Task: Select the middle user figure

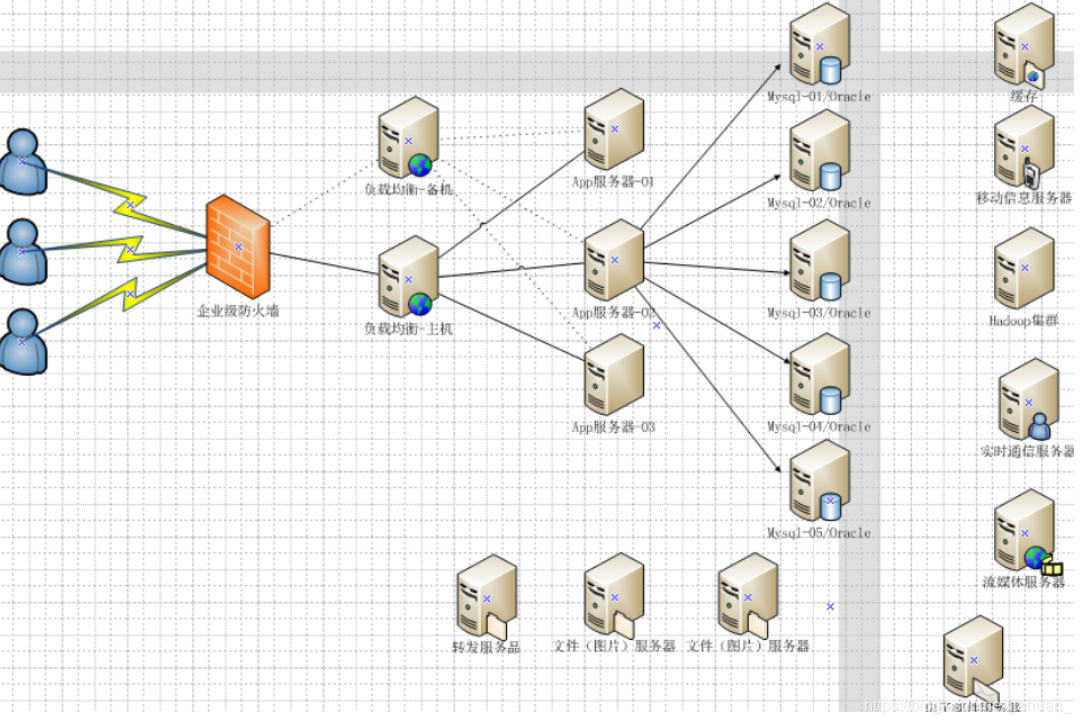Action: [23, 252]
